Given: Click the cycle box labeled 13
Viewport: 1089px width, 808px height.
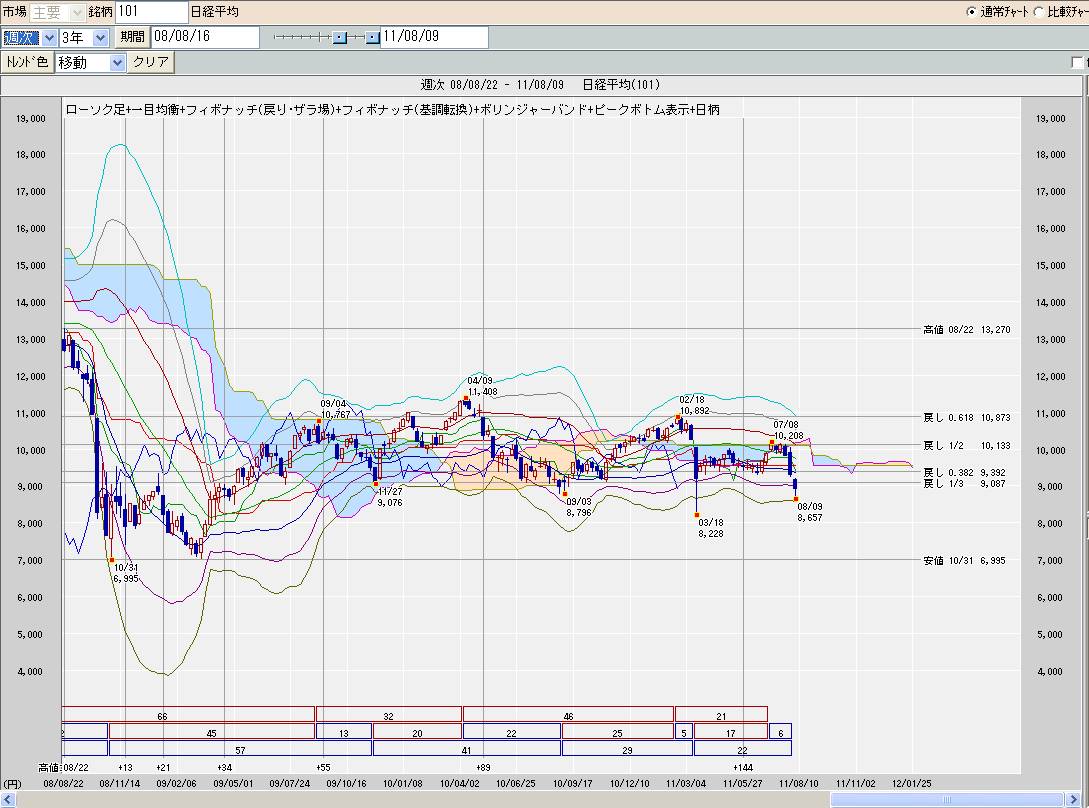Looking at the screenshot, I should pyautogui.click(x=344, y=732).
